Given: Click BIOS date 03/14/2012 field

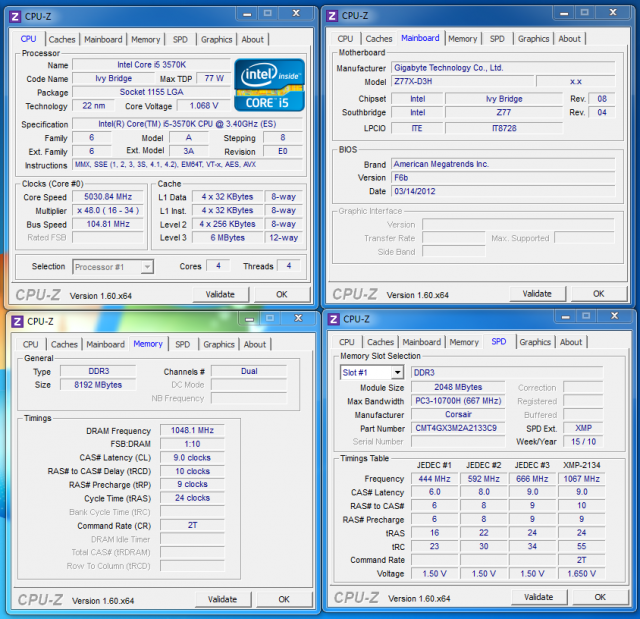Looking at the screenshot, I should 503,191.
